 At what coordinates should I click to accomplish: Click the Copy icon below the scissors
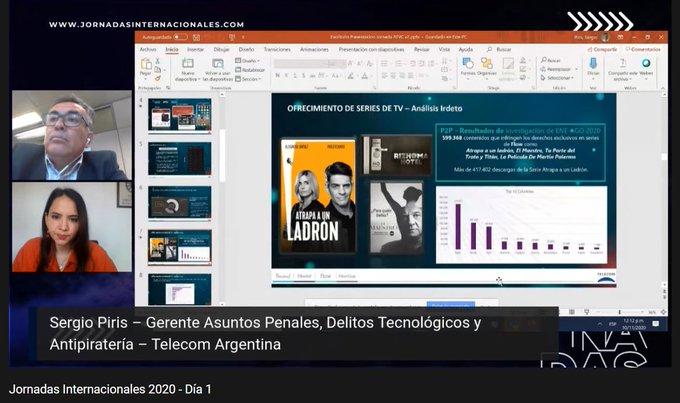158,69
